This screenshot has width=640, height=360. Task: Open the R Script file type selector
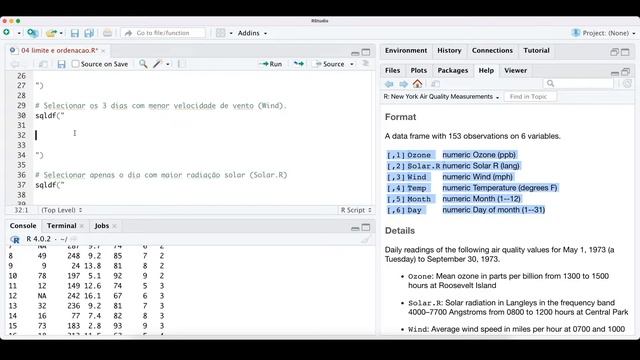coord(356,210)
